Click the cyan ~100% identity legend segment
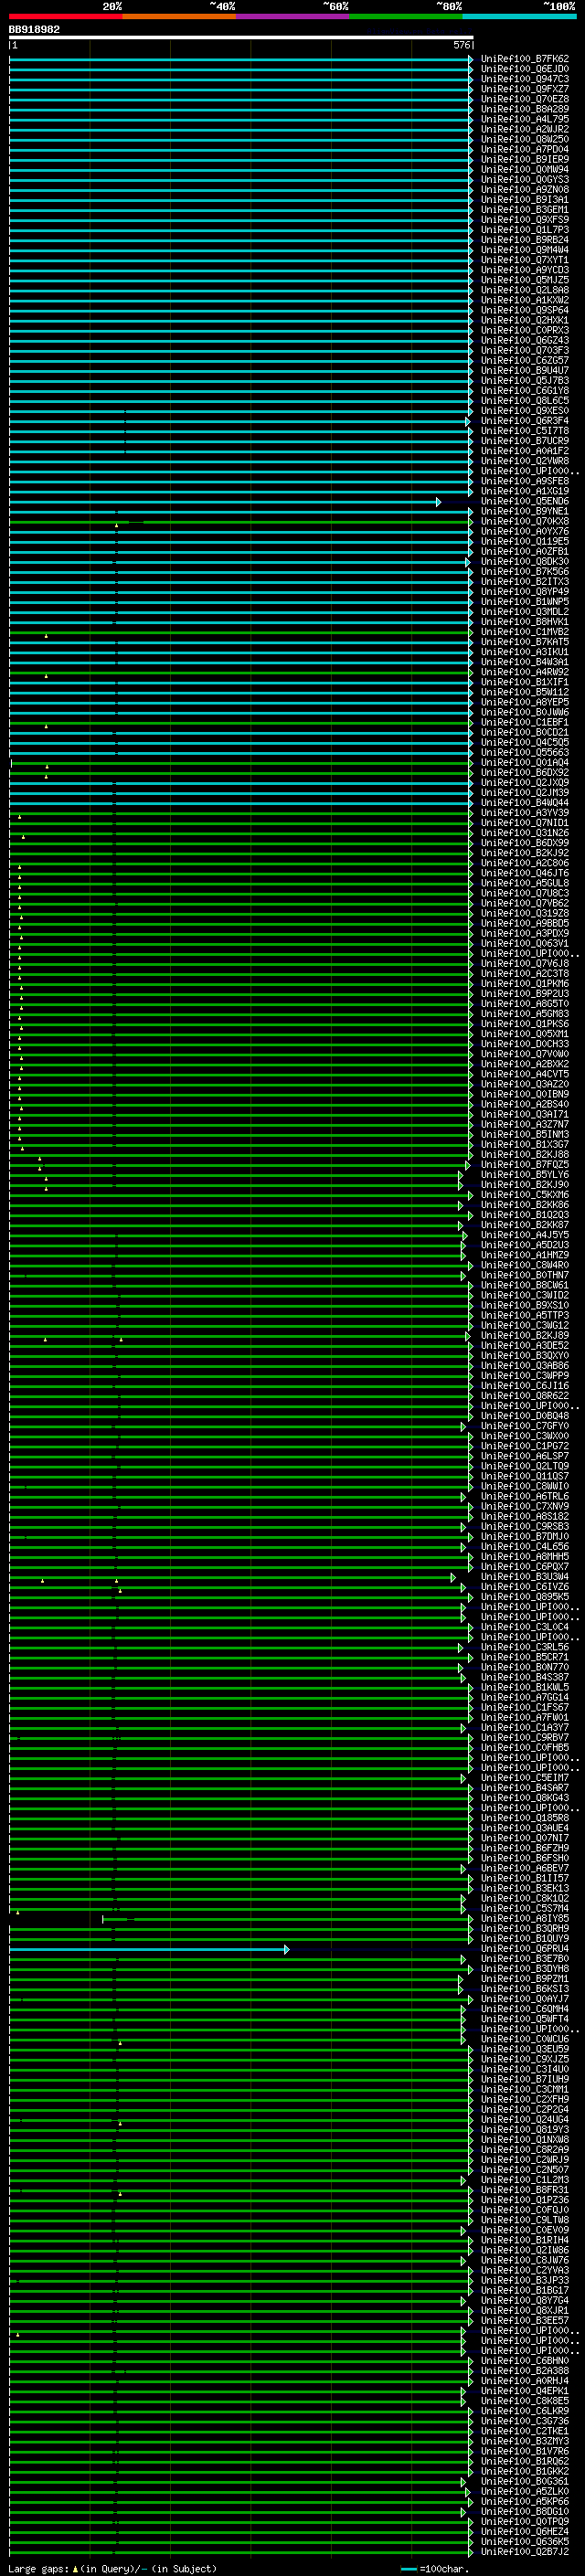Viewport: 585px width, 2576px height. 519,16
